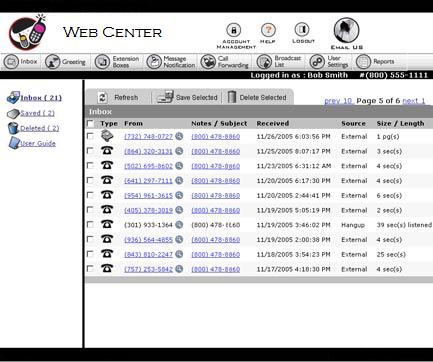
Task: Click lookup icon beside (732) 748-0727
Action: (x=179, y=136)
